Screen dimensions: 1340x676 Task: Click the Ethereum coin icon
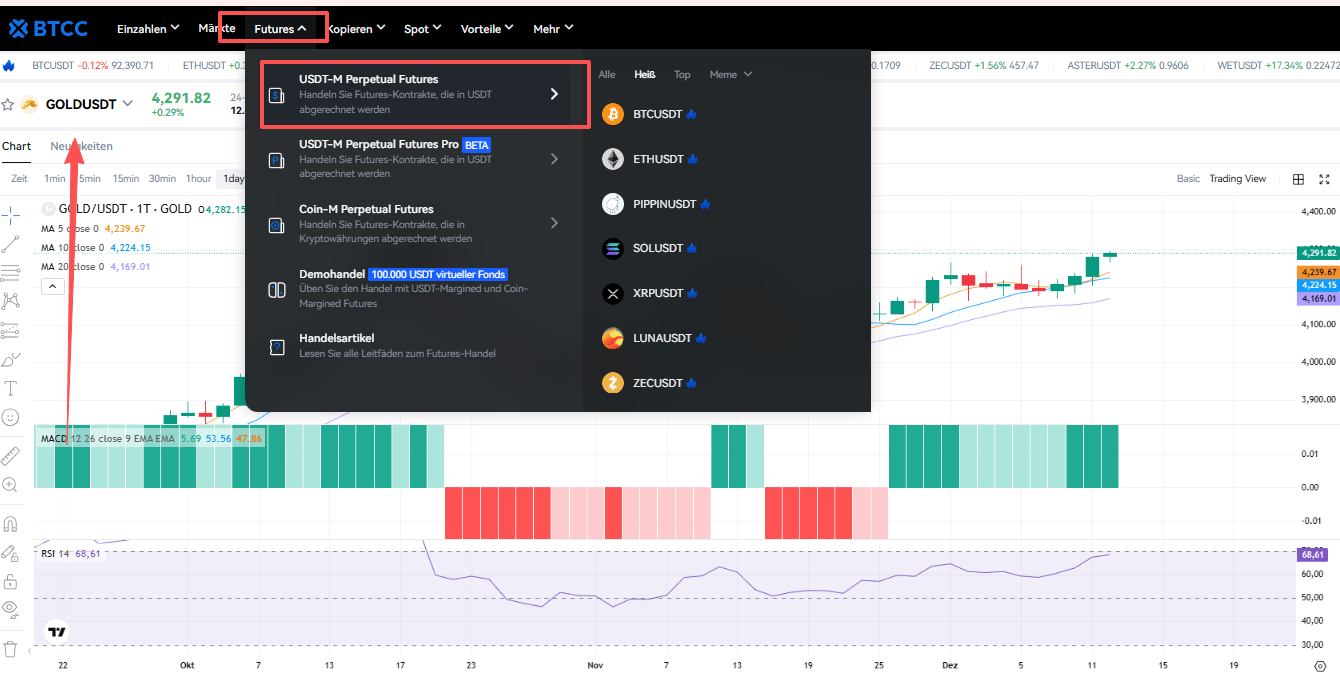(x=613, y=159)
